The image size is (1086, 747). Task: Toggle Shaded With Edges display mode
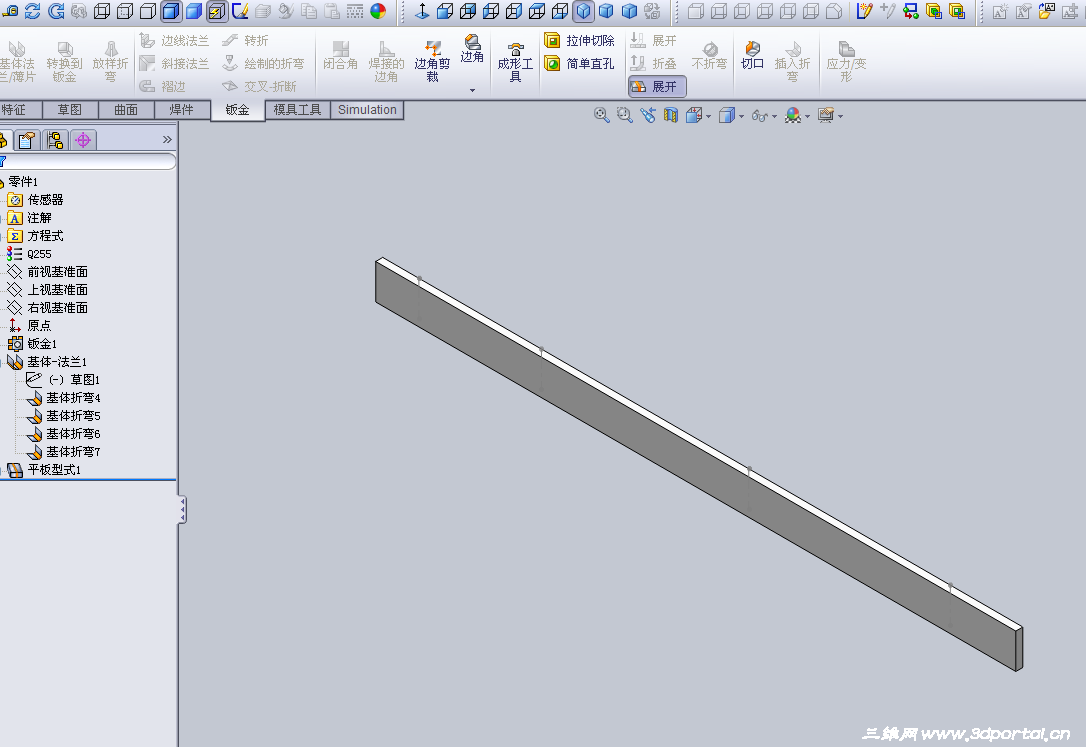pos(170,11)
